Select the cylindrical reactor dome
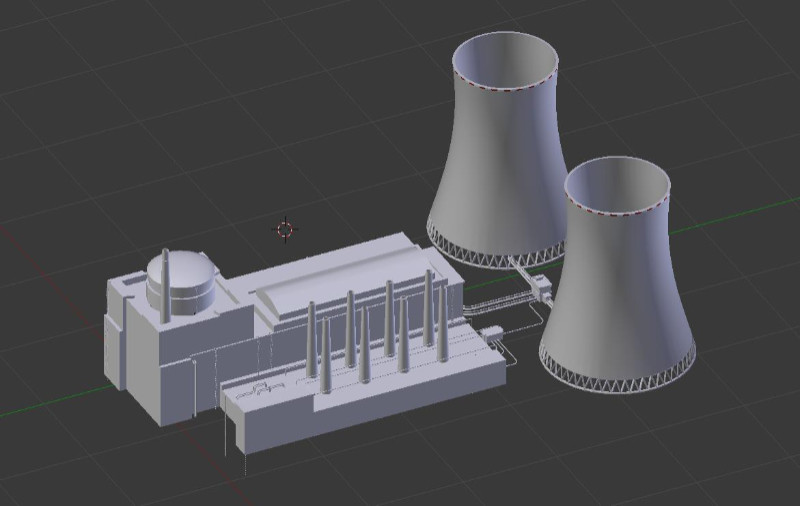The height and width of the screenshot is (506, 800). tap(183, 283)
